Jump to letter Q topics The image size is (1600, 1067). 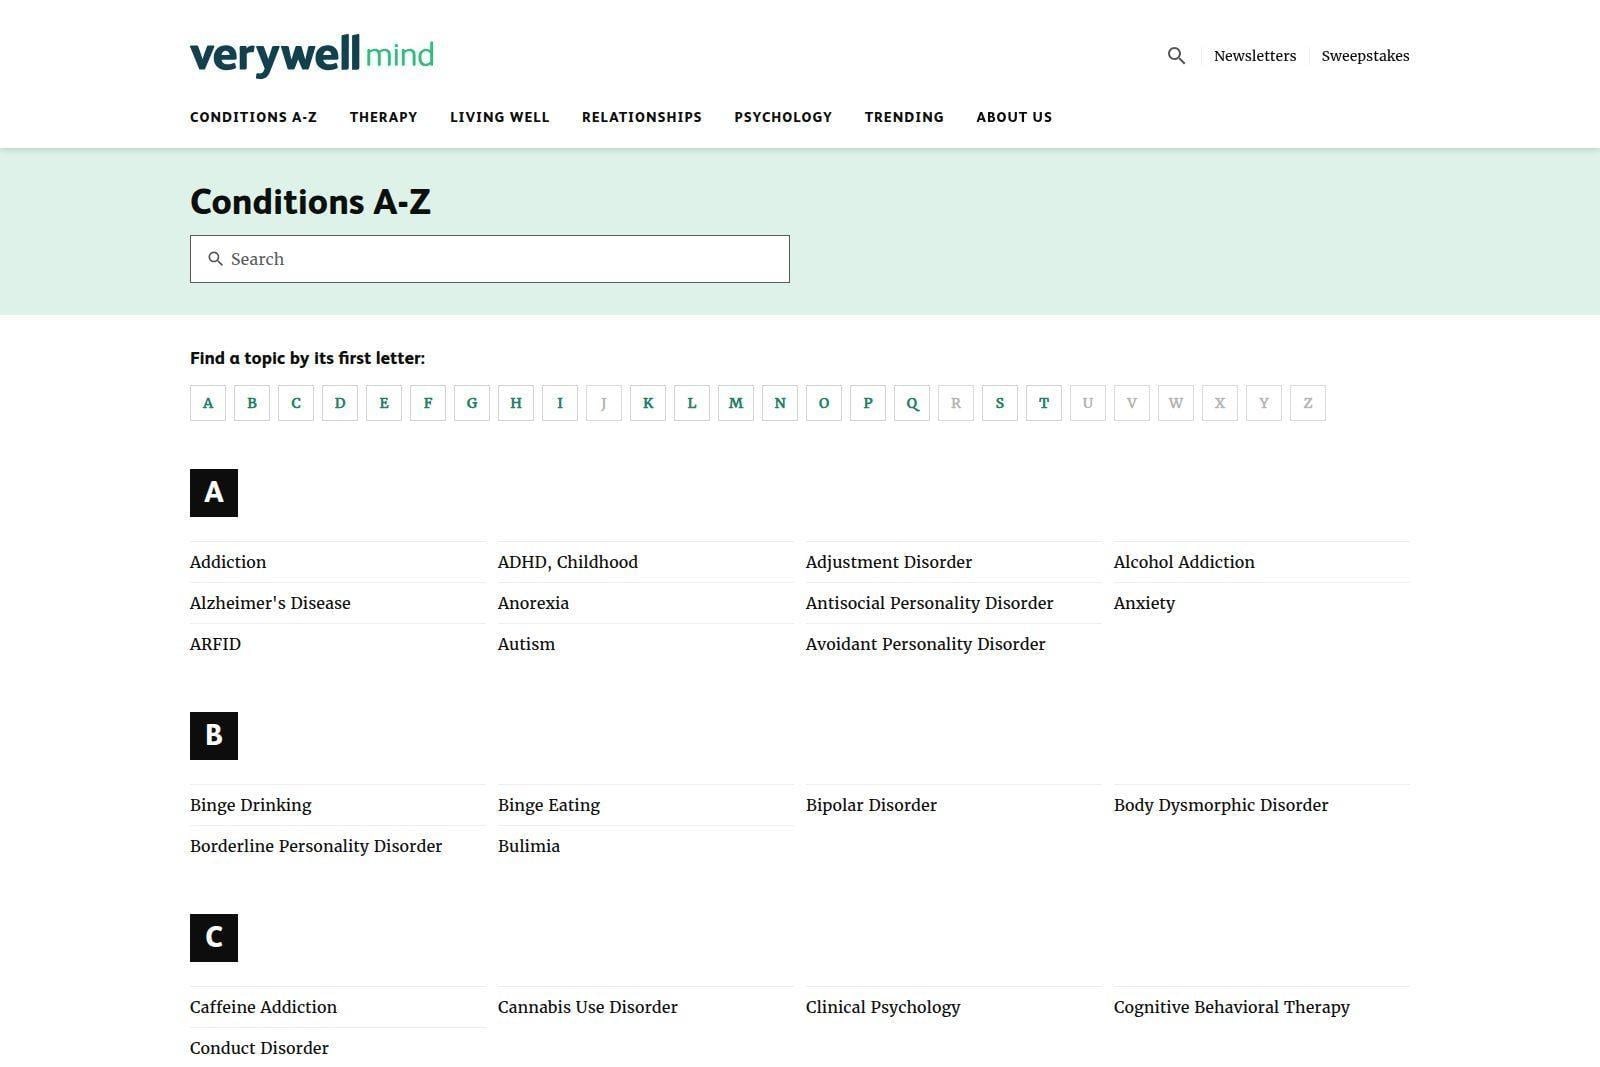coord(912,403)
